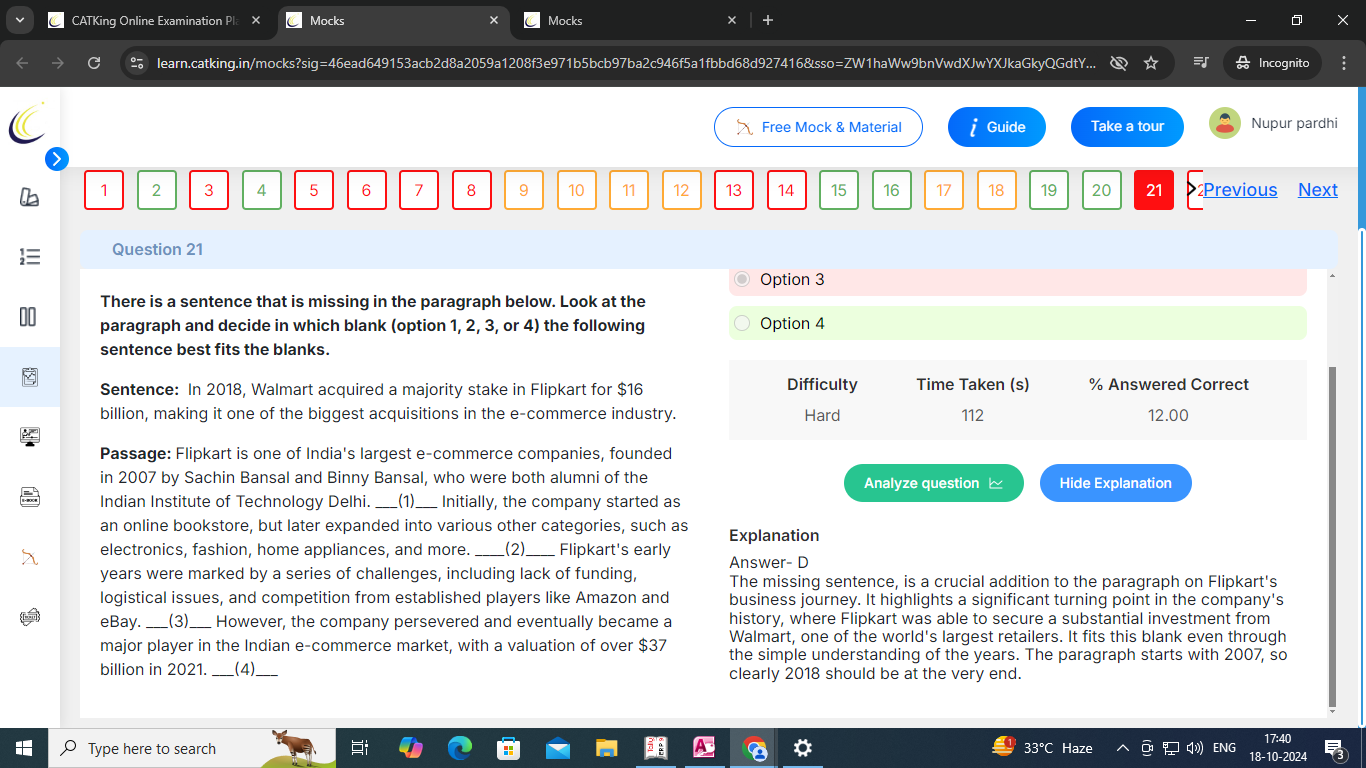Viewport: 1366px width, 768px height.
Task: Click the tracking protection eye icon in address bar
Action: pyautogui.click(x=1119, y=63)
